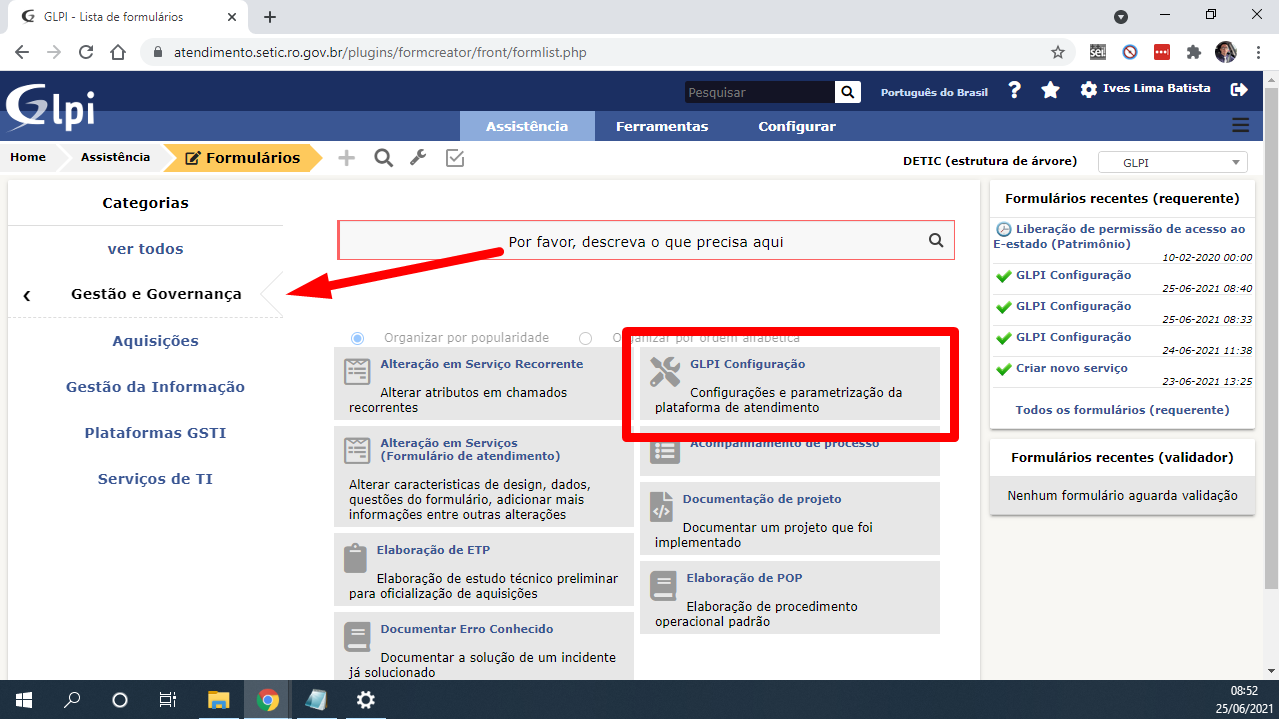Screen dimensions: 1279x719
Task: Collapse Gestão e Governança back chevron
Action: click(x=27, y=295)
